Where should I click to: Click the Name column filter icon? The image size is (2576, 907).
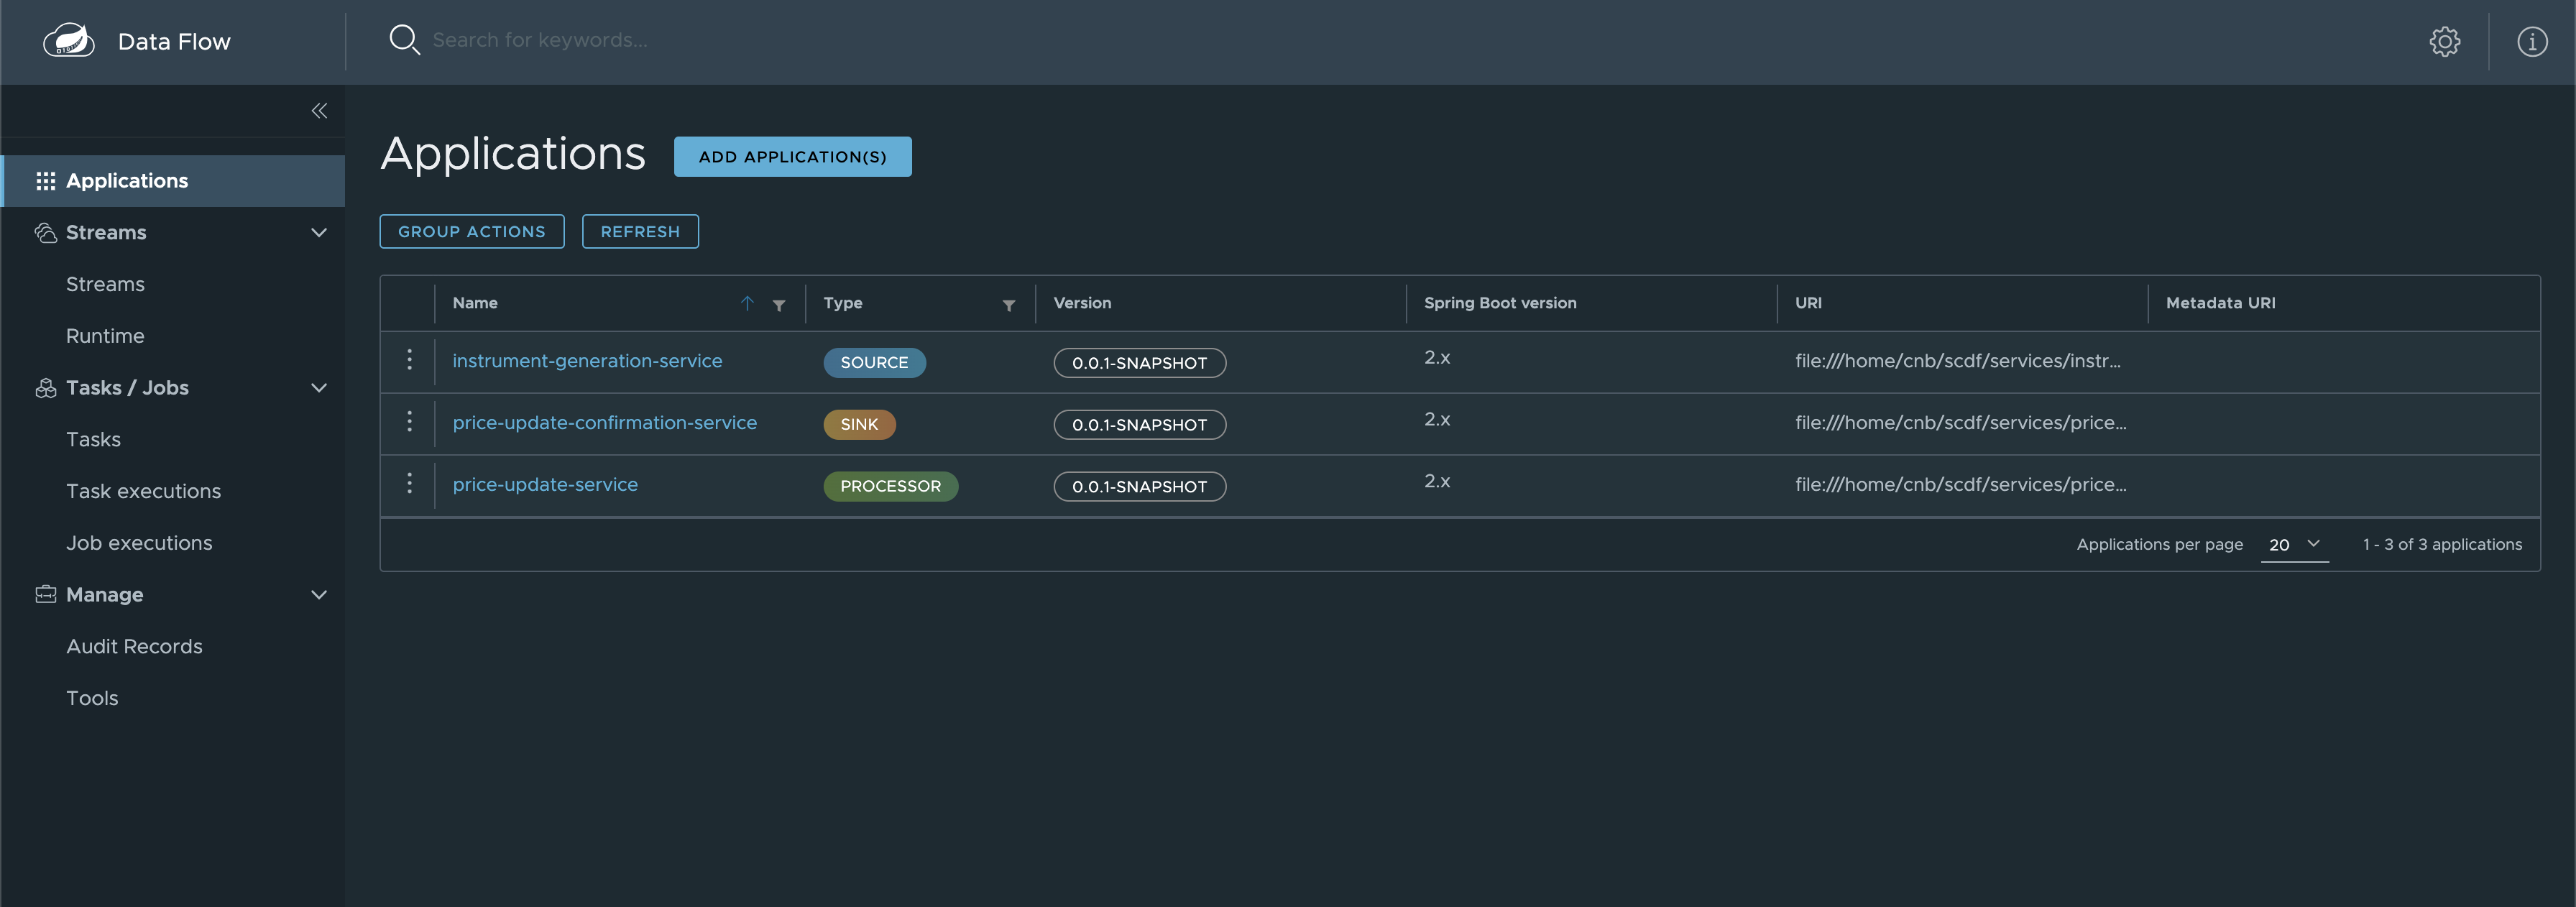pyautogui.click(x=779, y=305)
